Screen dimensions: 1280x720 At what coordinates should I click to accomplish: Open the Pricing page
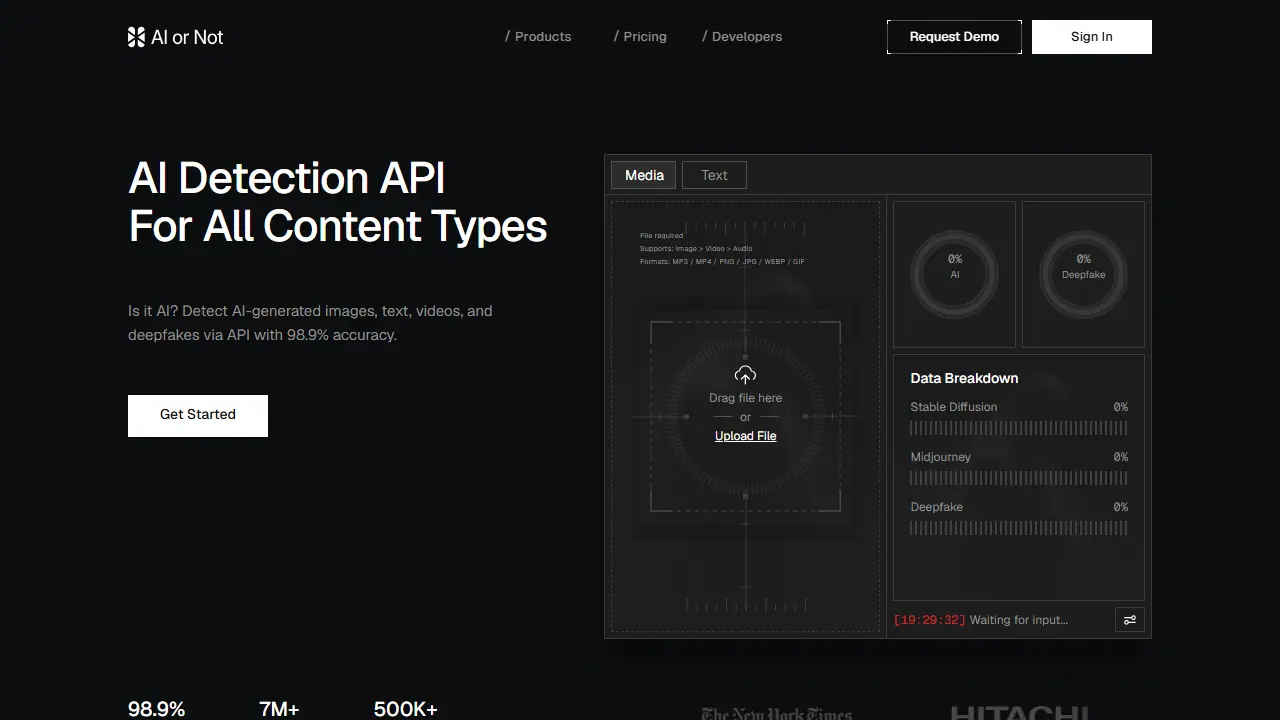click(640, 37)
